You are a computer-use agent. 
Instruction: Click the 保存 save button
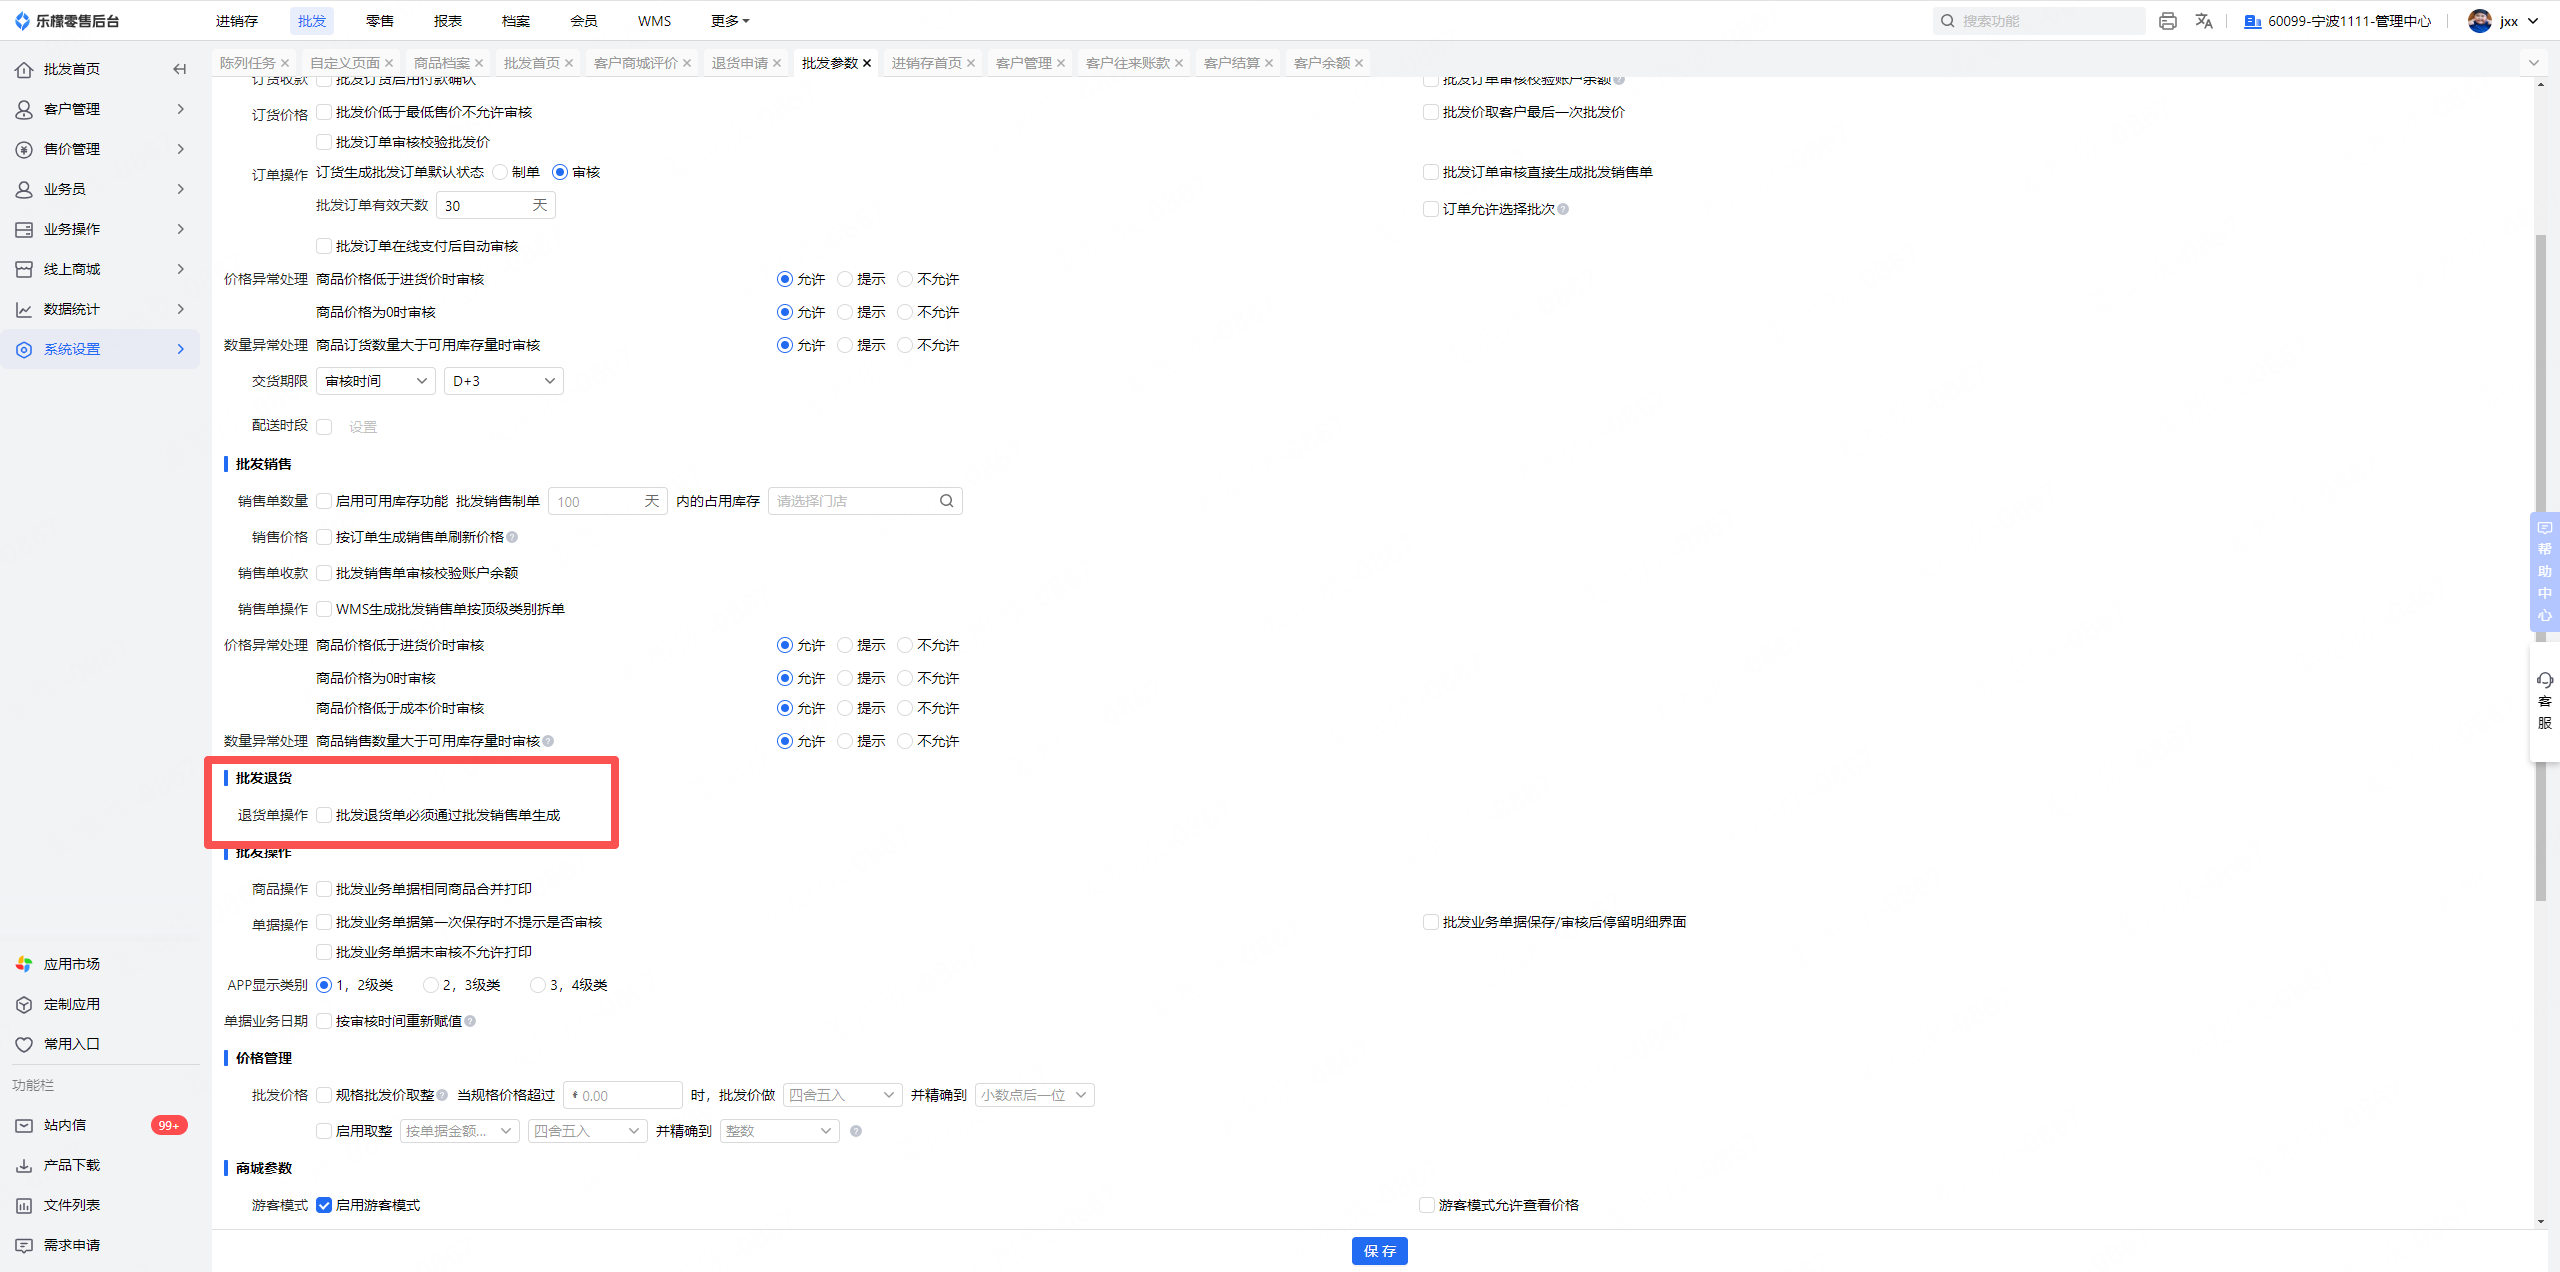[1379, 1251]
